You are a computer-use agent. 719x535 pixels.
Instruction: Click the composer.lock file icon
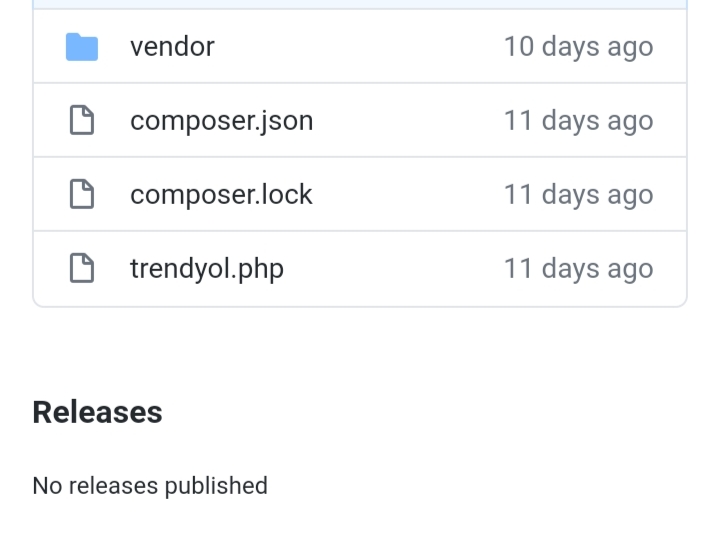click(80, 195)
